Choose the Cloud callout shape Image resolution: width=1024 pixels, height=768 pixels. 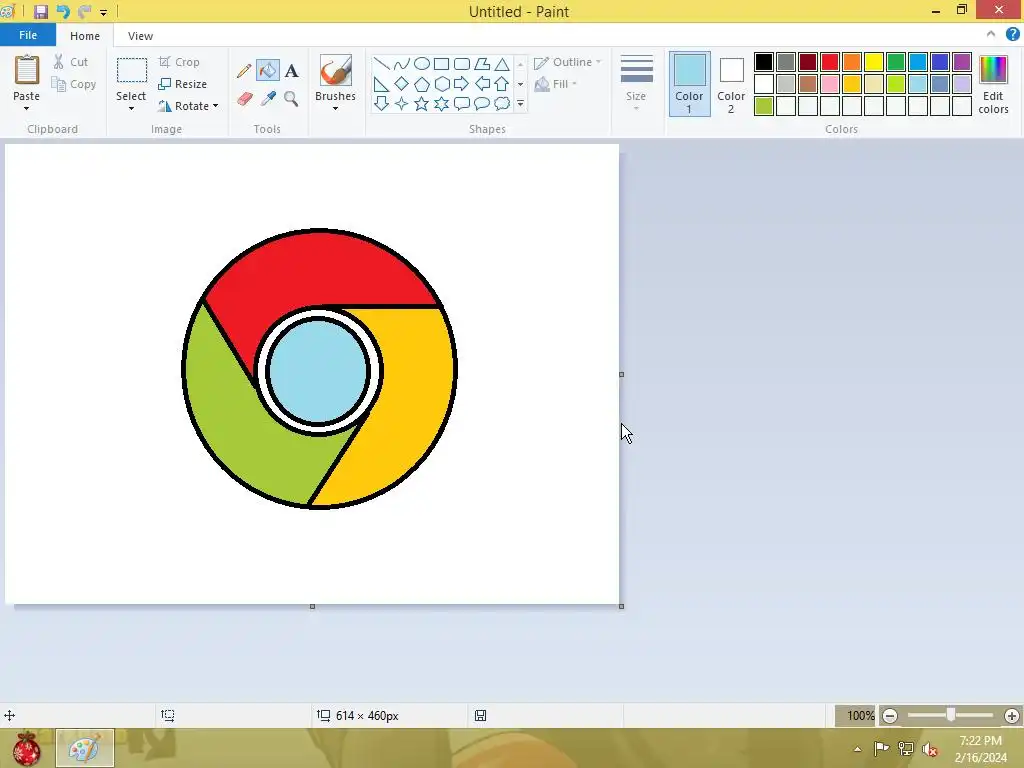click(502, 103)
